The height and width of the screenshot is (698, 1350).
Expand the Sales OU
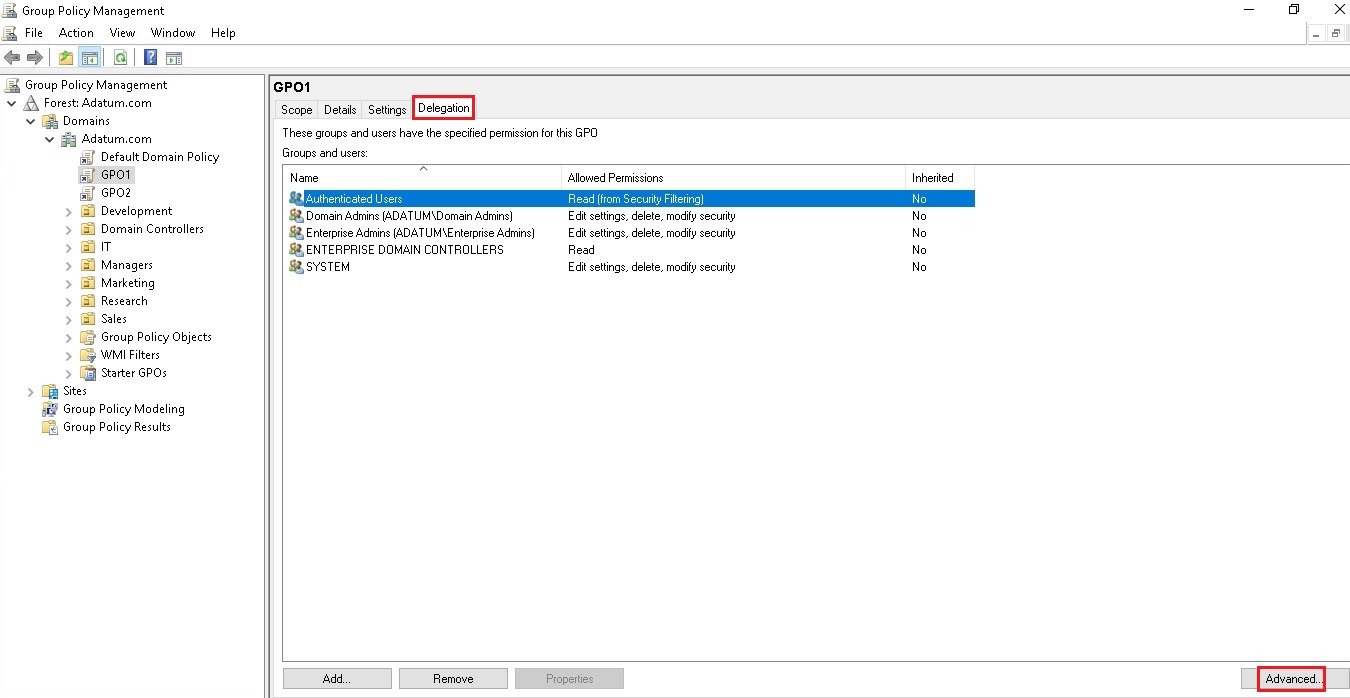69,319
